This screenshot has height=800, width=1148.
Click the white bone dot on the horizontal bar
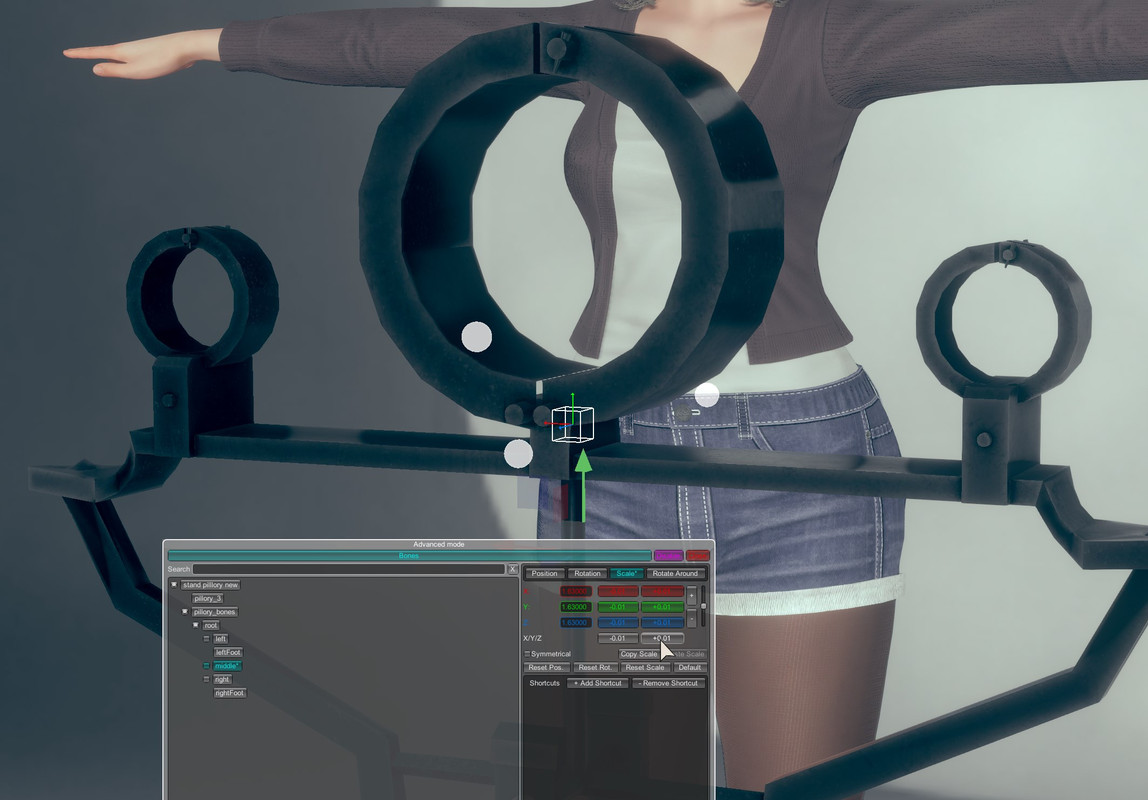point(518,454)
